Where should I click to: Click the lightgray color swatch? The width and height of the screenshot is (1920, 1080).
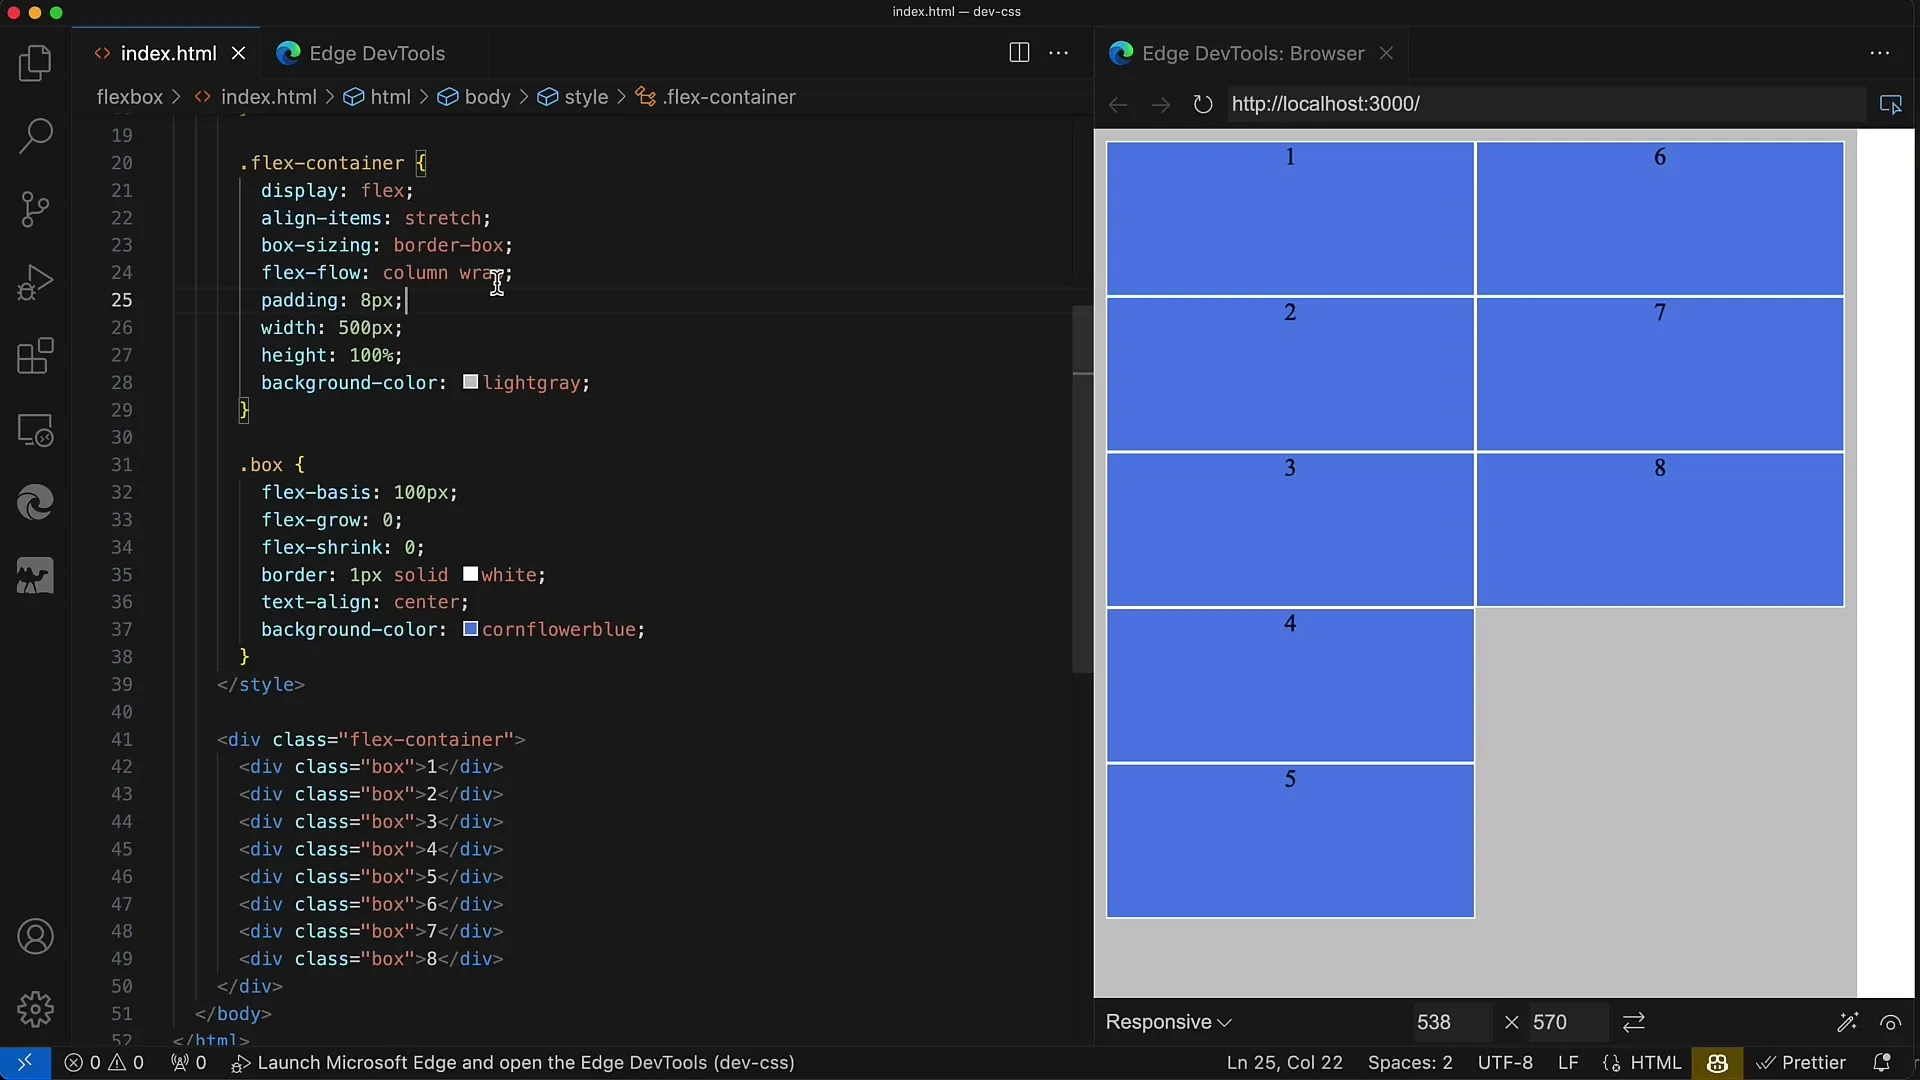[x=470, y=383]
